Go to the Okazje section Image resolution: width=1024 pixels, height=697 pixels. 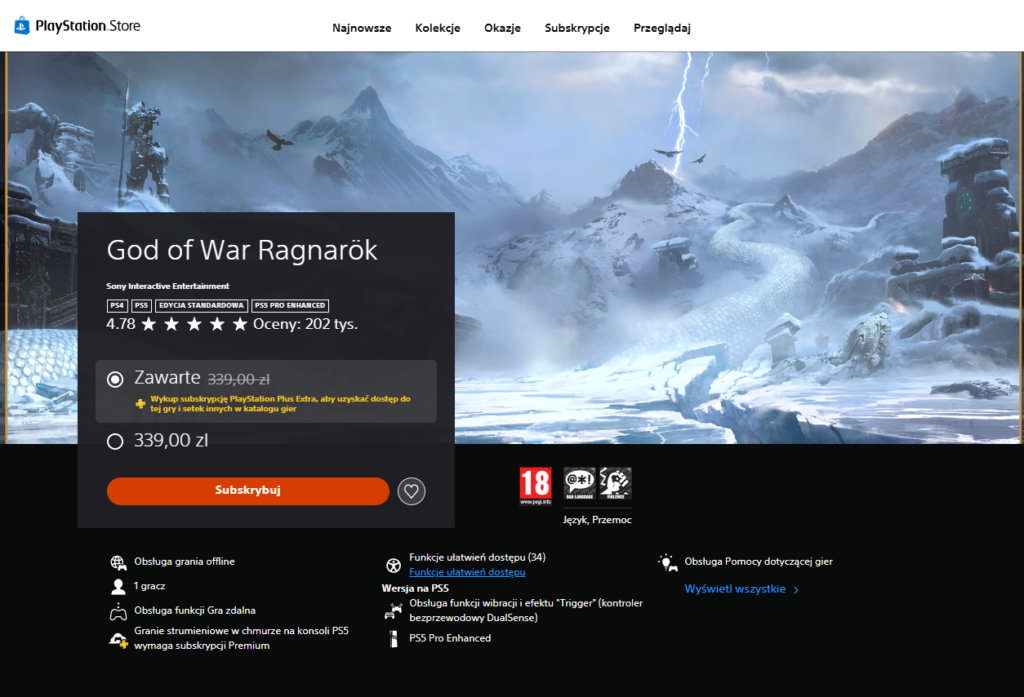502,28
